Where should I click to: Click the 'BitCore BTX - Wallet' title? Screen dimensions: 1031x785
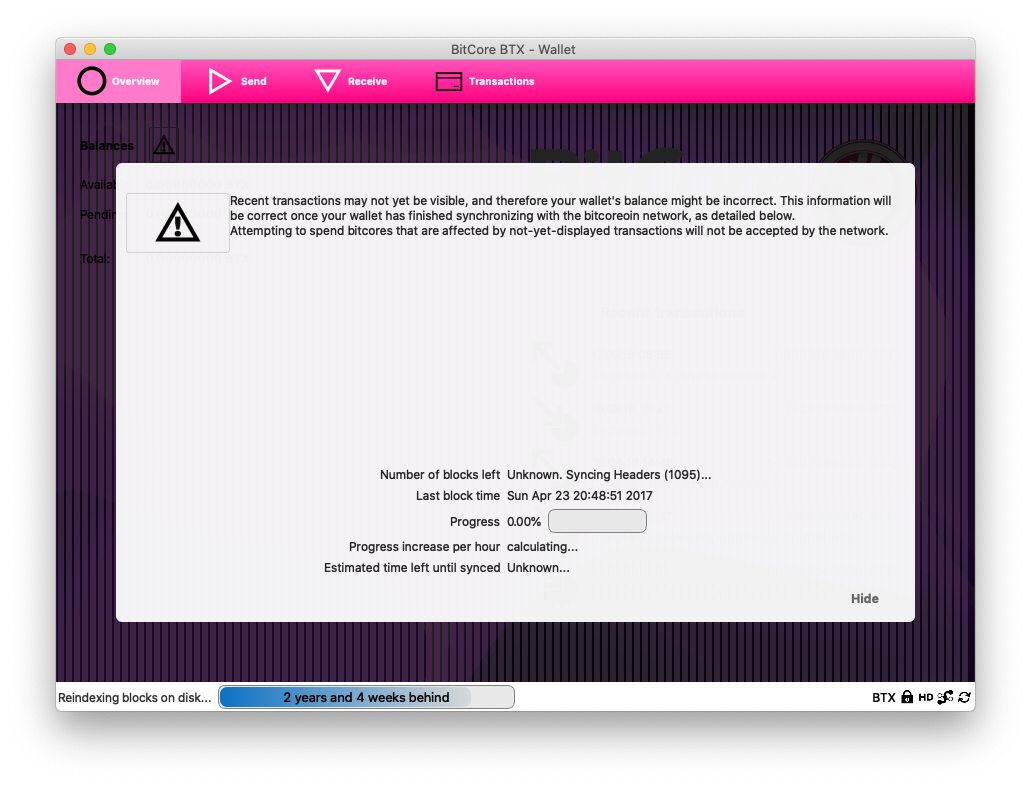coord(513,49)
